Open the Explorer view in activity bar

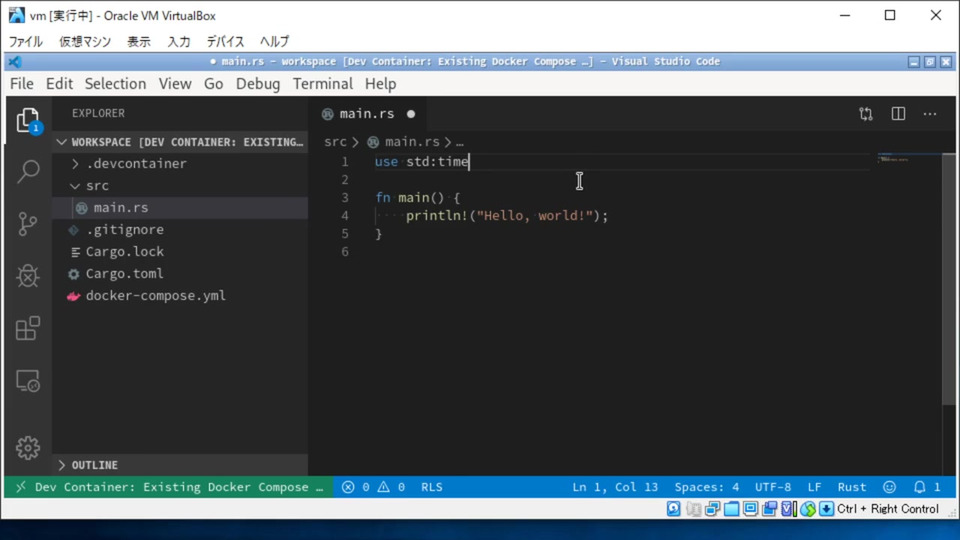(28, 120)
